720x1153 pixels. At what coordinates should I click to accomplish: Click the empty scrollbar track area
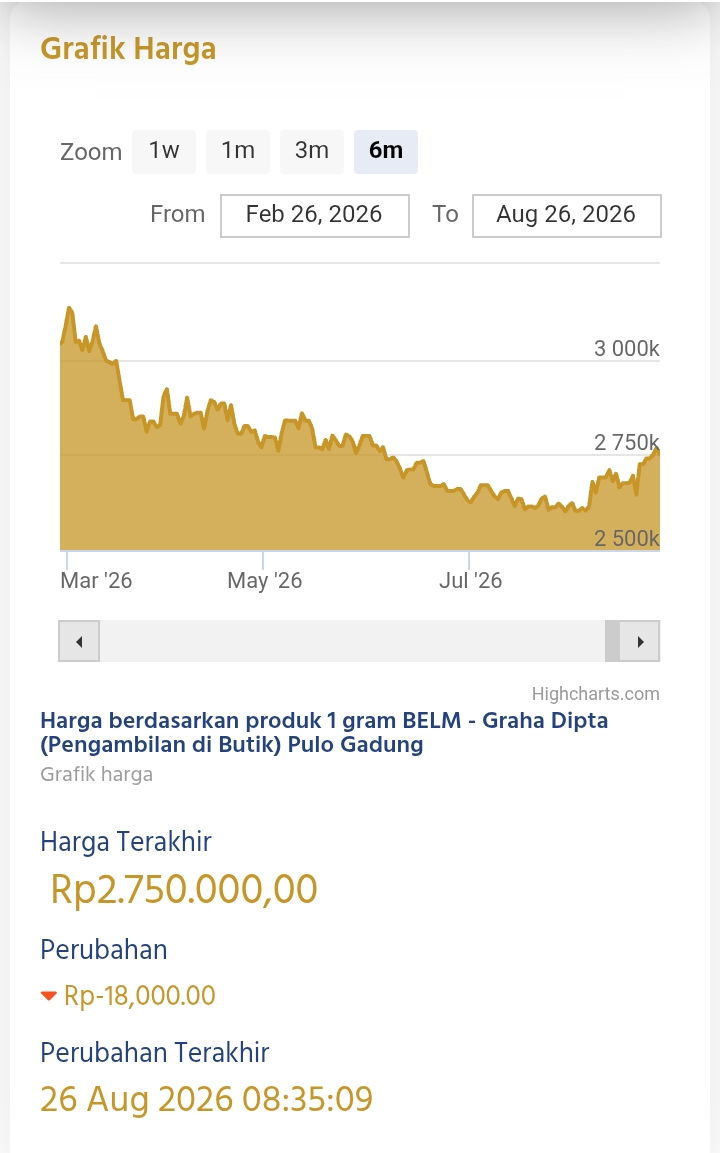pyautogui.click(x=352, y=641)
